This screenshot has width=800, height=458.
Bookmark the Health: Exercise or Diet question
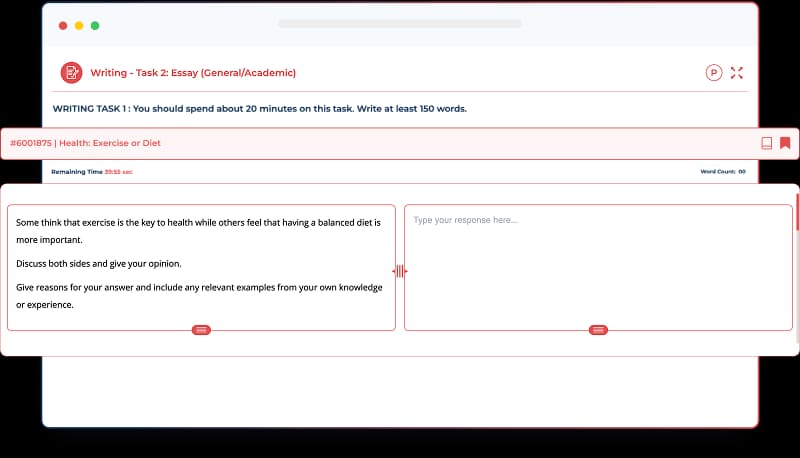tap(785, 143)
